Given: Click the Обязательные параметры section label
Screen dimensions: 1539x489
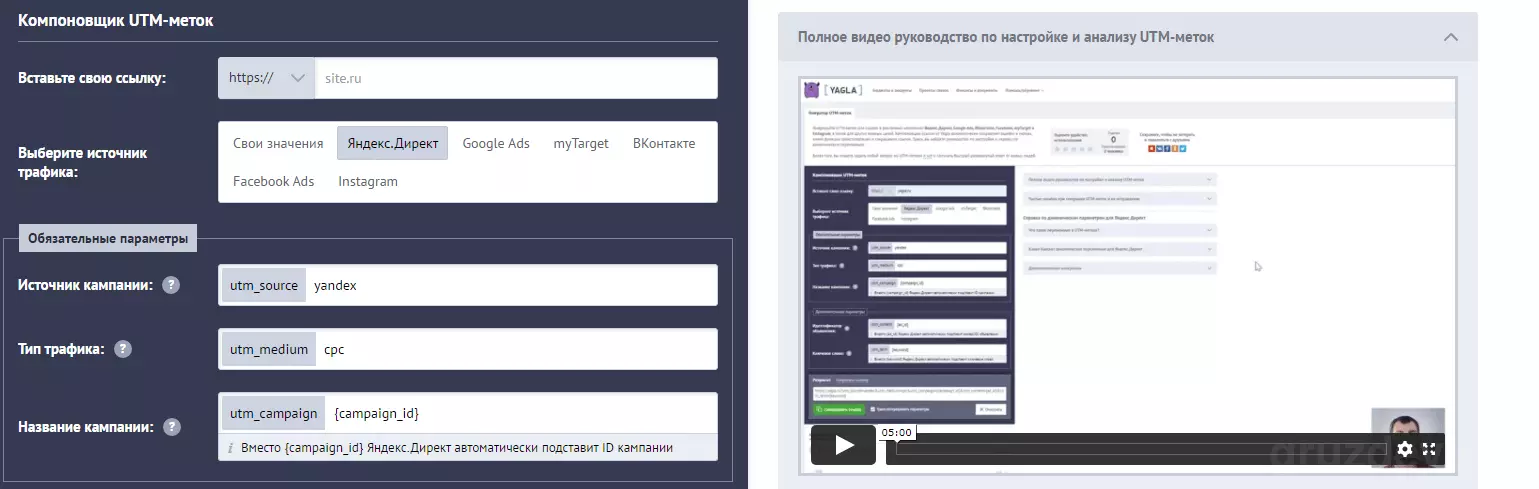Looking at the screenshot, I should [x=108, y=238].
